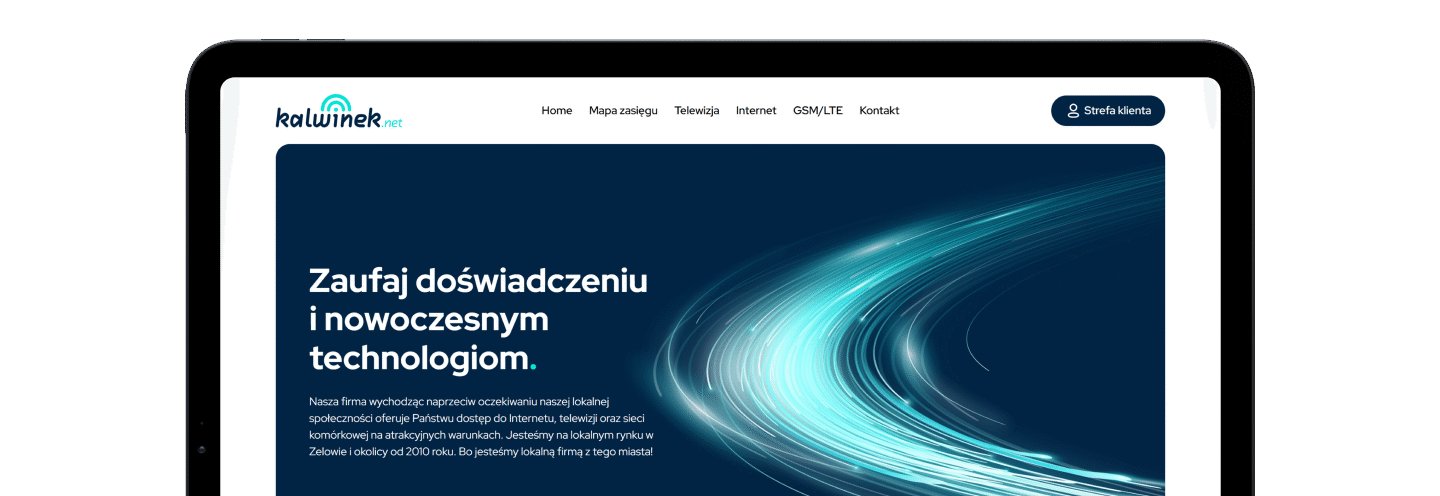Select Internet in the navigation bar
The height and width of the screenshot is (496, 1440).
click(x=756, y=111)
